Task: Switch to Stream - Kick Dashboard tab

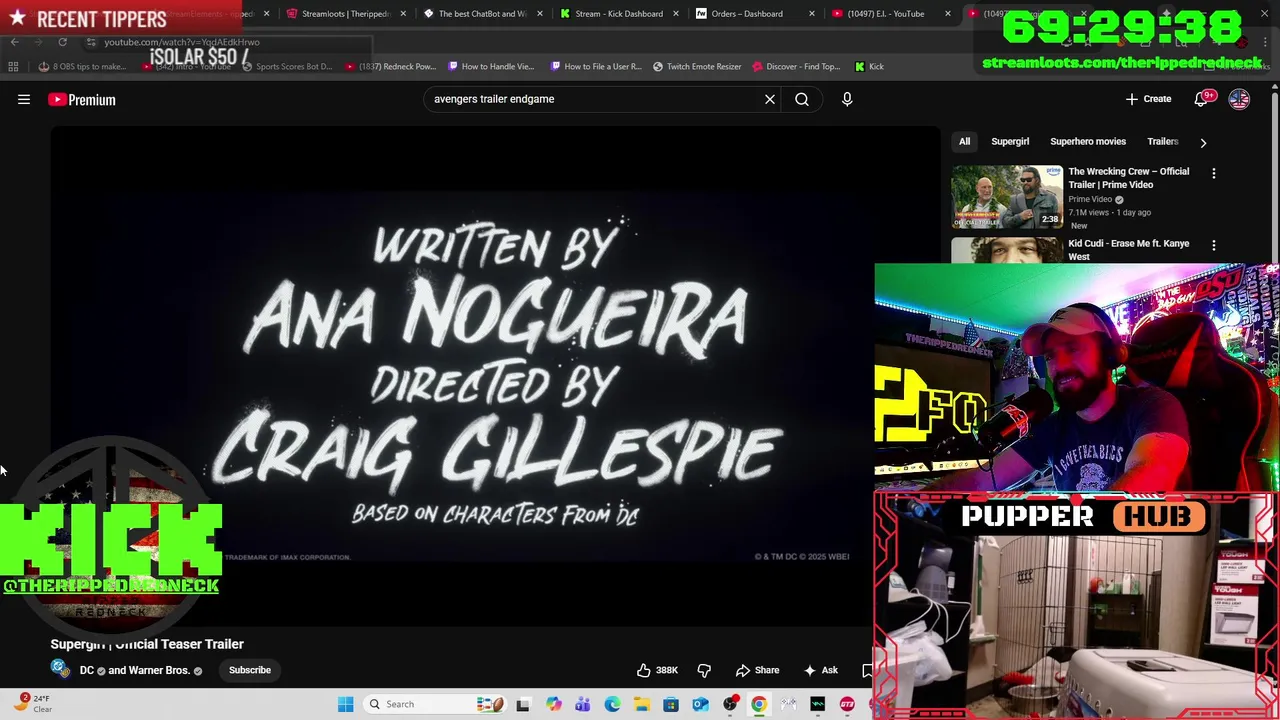Action: (618, 14)
